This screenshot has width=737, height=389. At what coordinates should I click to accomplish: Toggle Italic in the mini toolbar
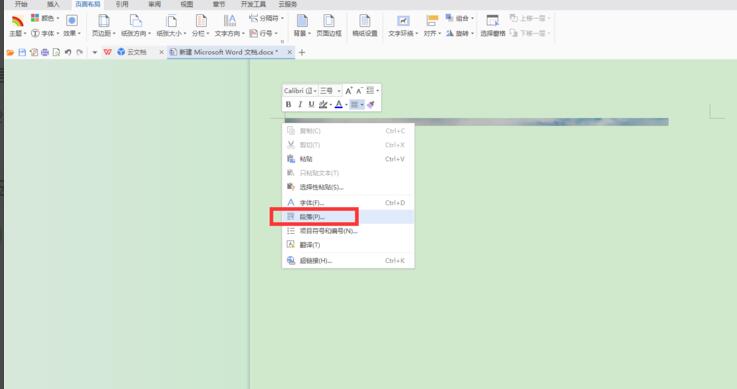(300, 104)
